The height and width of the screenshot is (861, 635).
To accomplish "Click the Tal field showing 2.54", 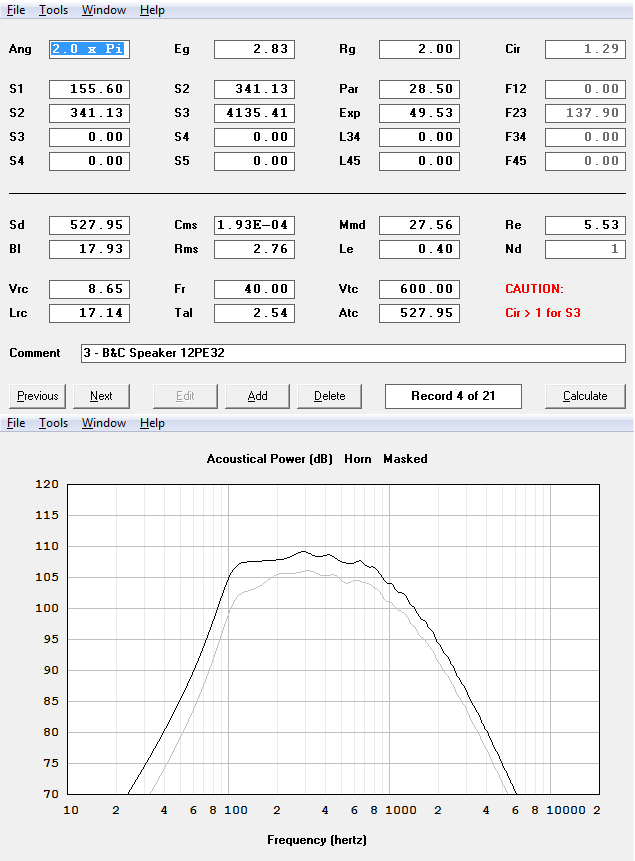I will pyautogui.click(x=254, y=314).
